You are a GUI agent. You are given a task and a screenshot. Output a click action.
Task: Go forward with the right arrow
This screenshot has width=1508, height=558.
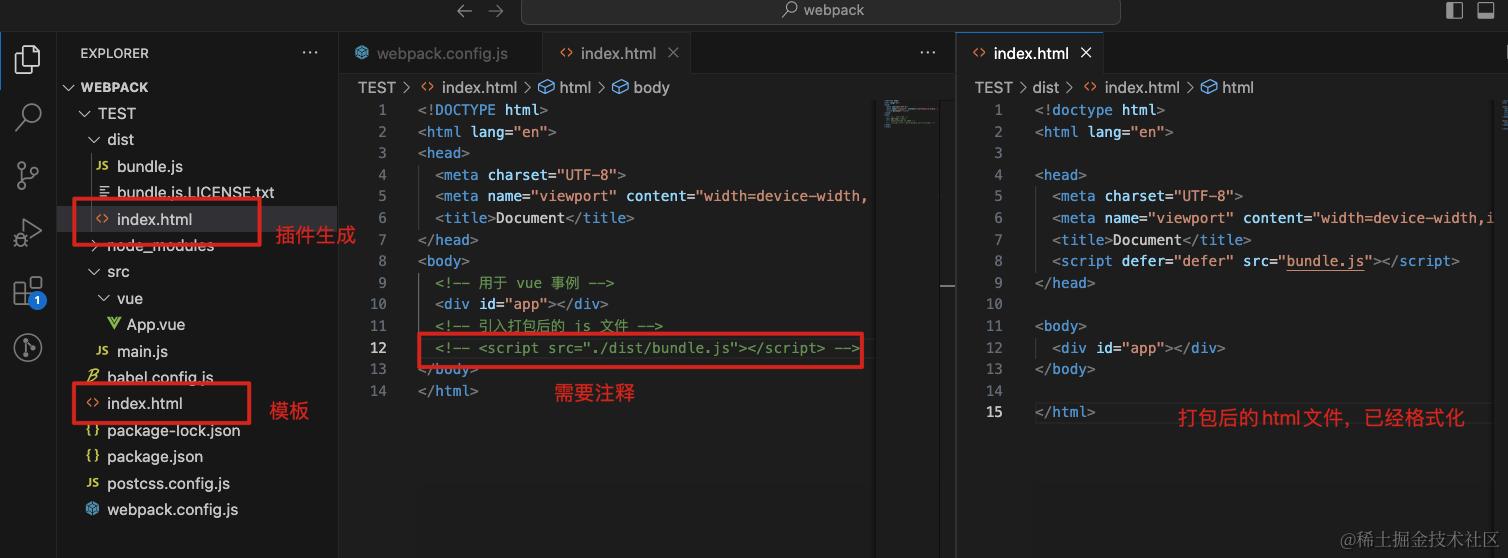pyautogui.click(x=496, y=11)
